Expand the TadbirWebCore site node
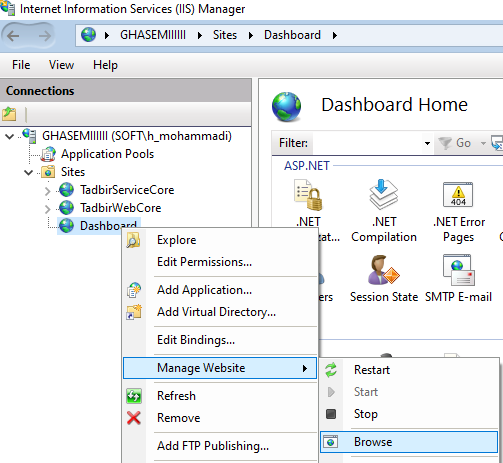 click(x=48, y=209)
